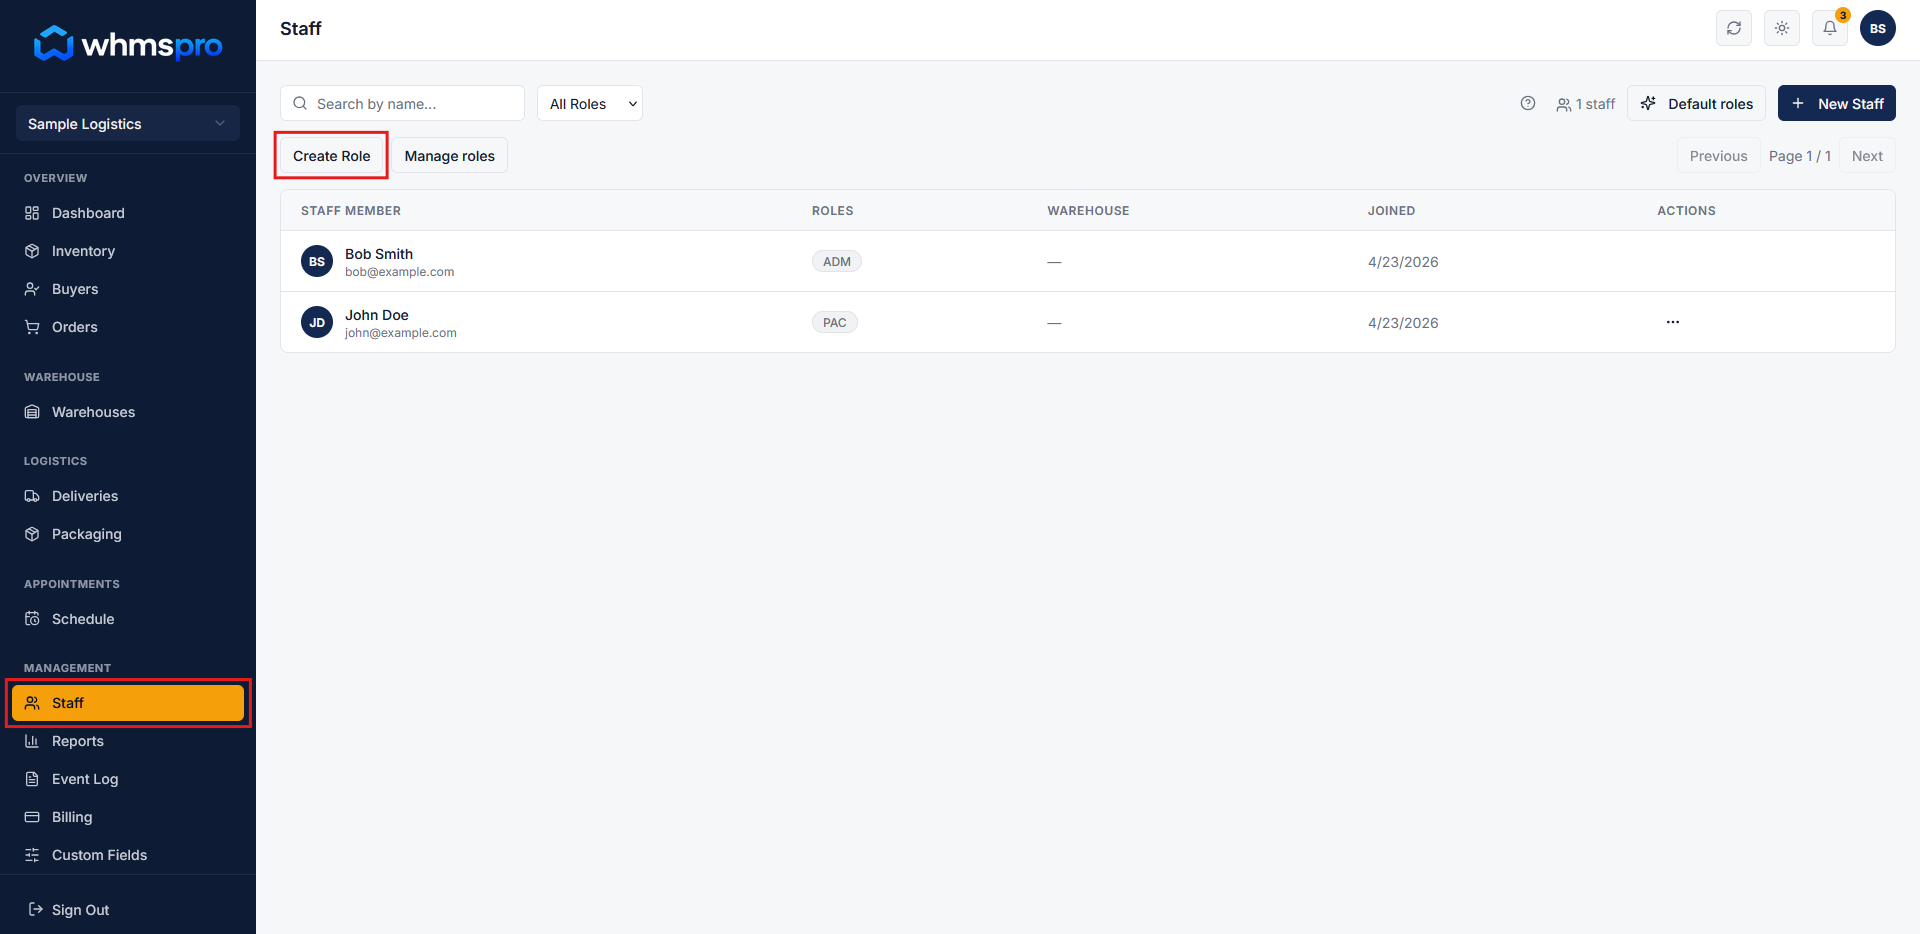Open John Doe's actions ellipsis menu

pos(1673,322)
